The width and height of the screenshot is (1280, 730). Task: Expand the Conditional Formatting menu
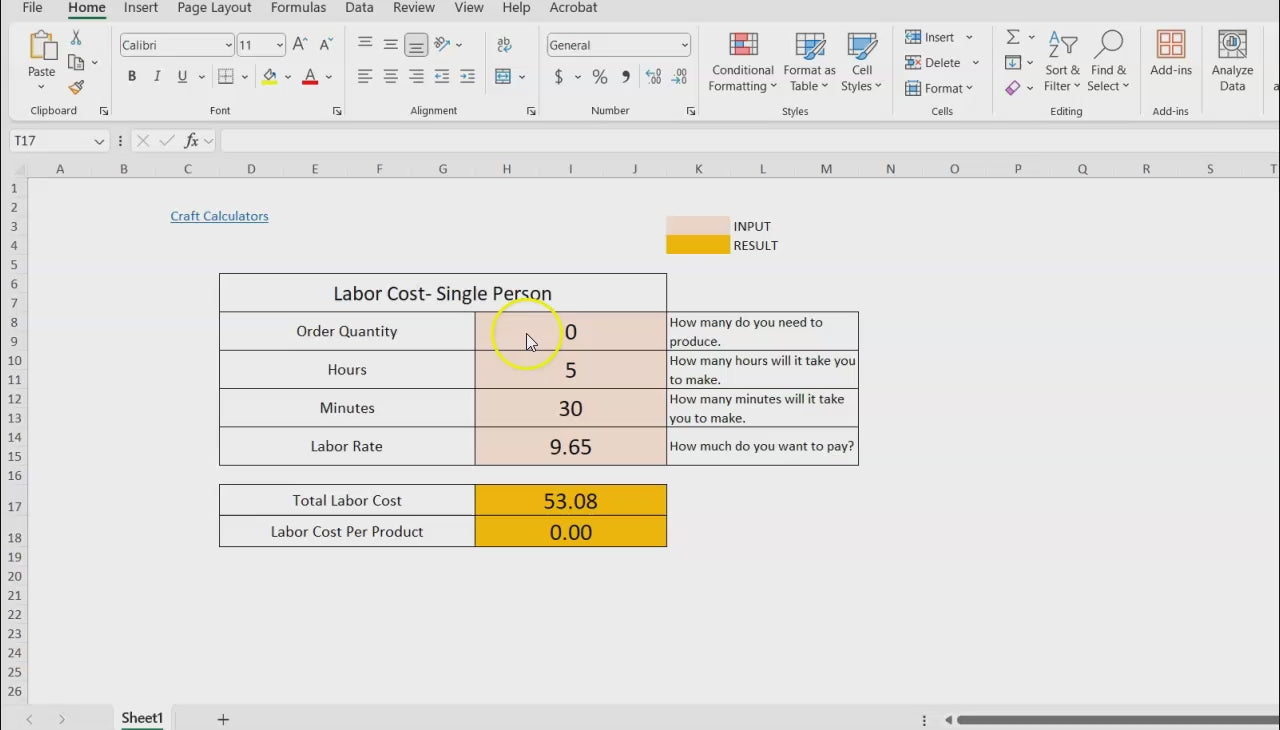coord(742,62)
